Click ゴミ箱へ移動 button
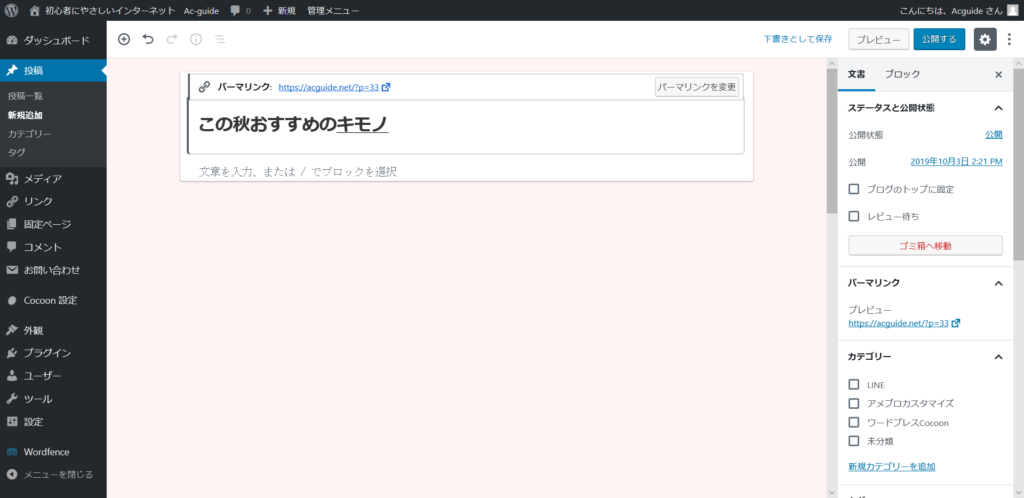 (925, 245)
